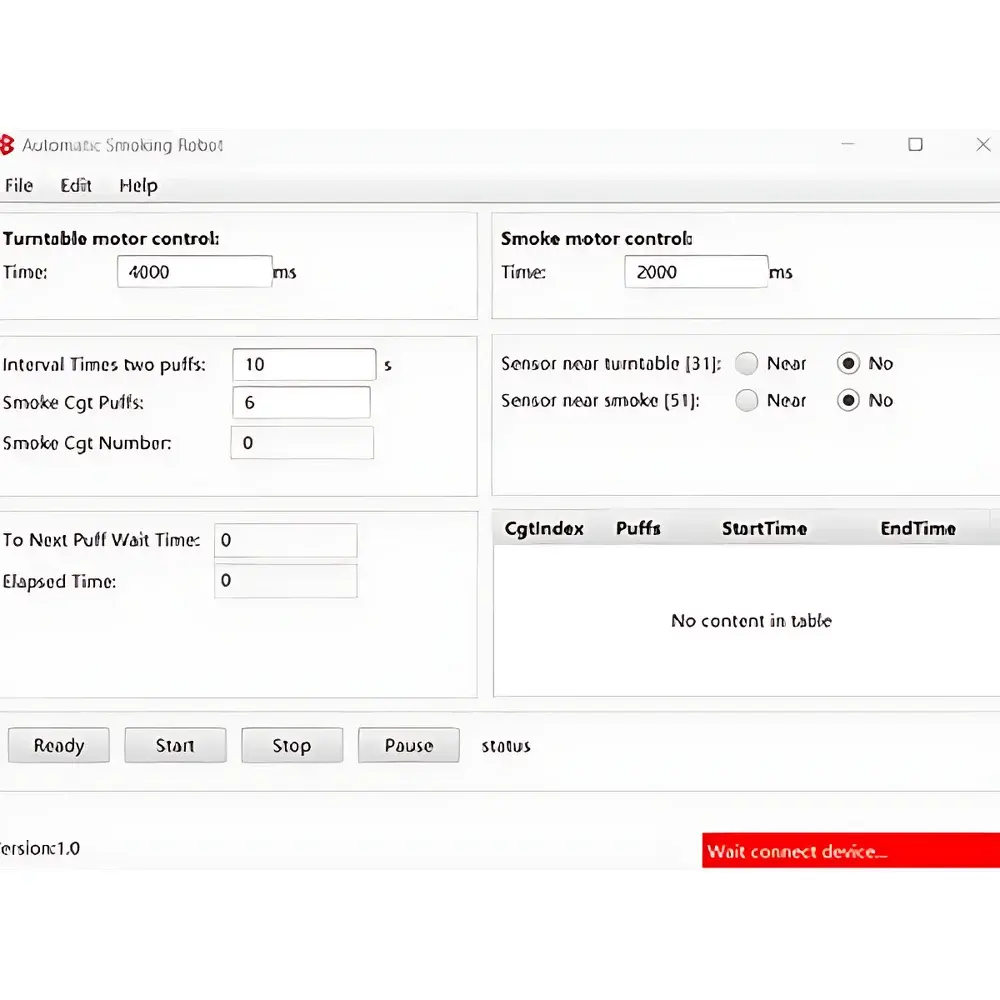Maximize the application window
Image resolution: width=1000 pixels, height=1000 pixels.
(915, 145)
